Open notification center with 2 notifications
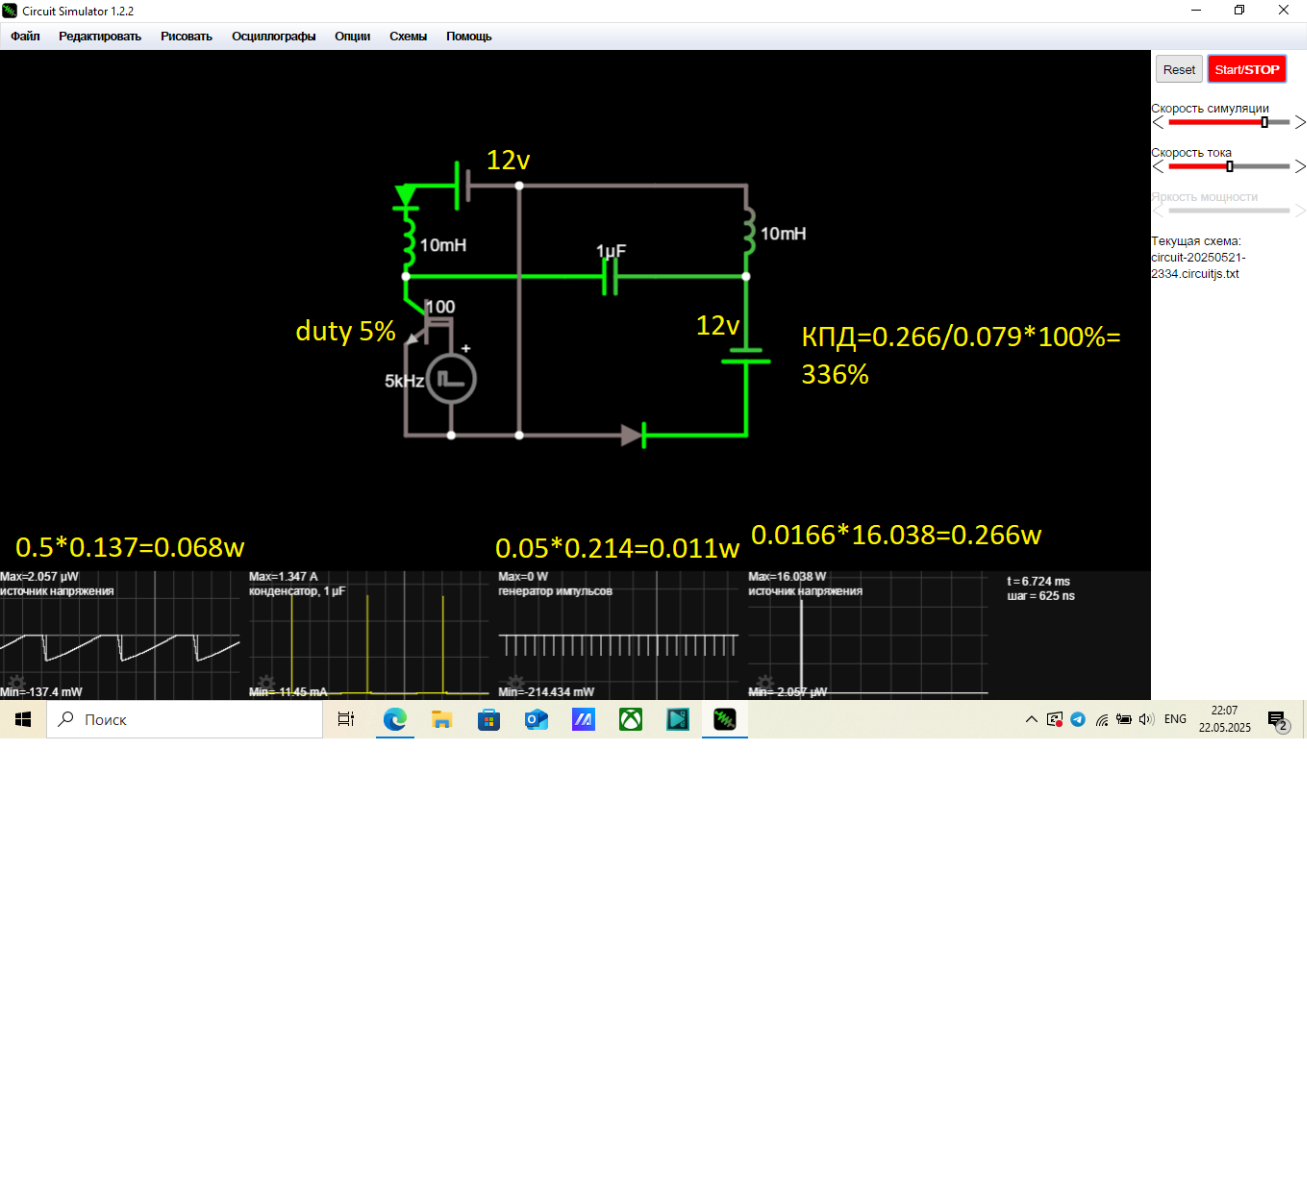1307x1200 pixels. click(1278, 720)
